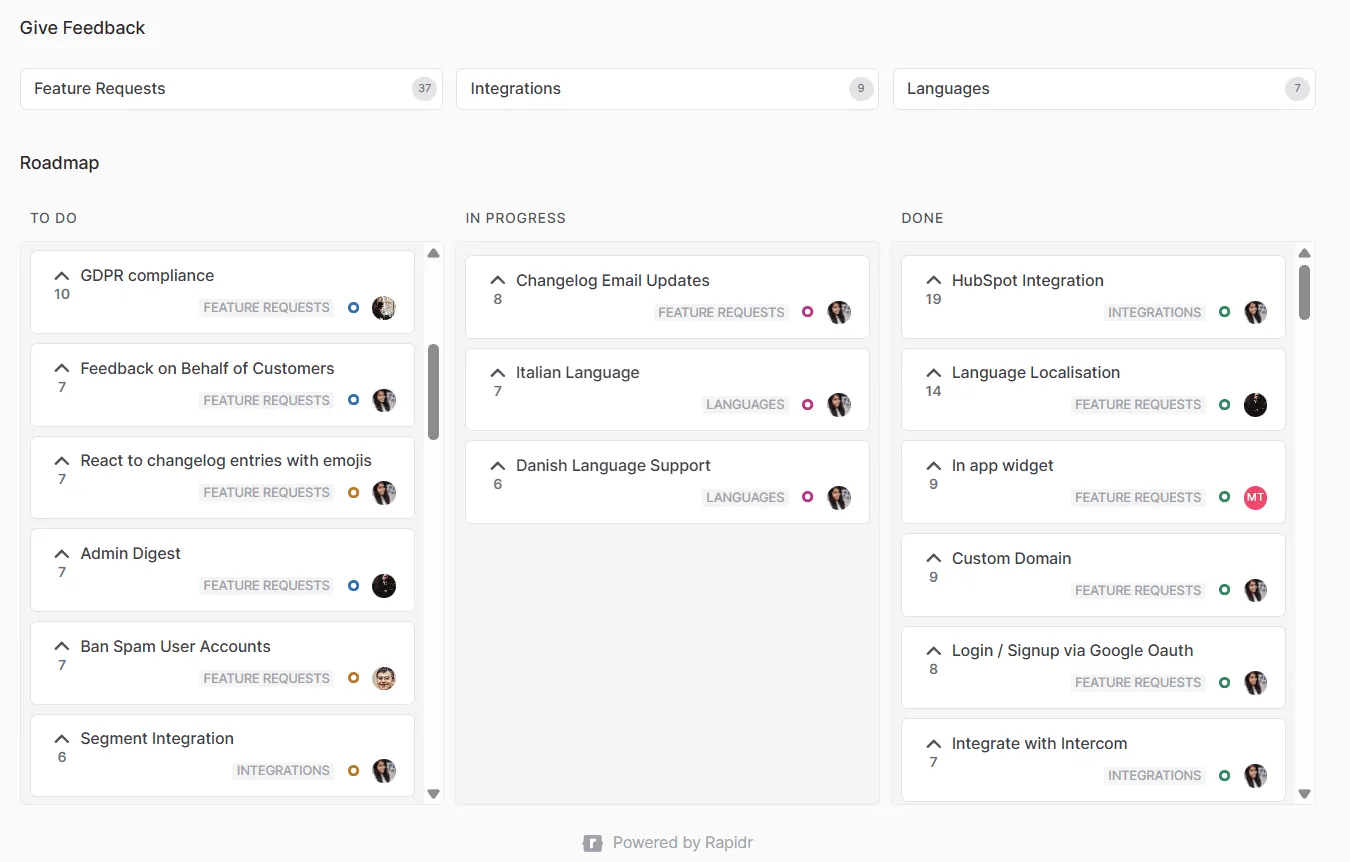Upvote the Custom Domain card
Image resolution: width=1350 pixels, height=862 pixels.
click(x=934, y=559)
